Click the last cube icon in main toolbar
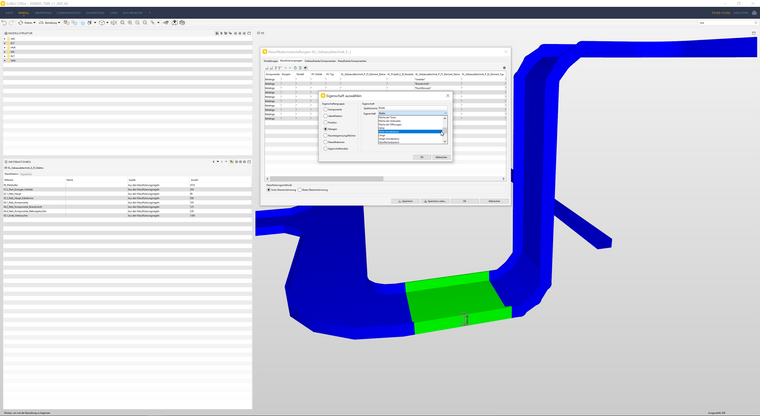The width and height of the screenshot is (760, 416). [x=182, y=23]
